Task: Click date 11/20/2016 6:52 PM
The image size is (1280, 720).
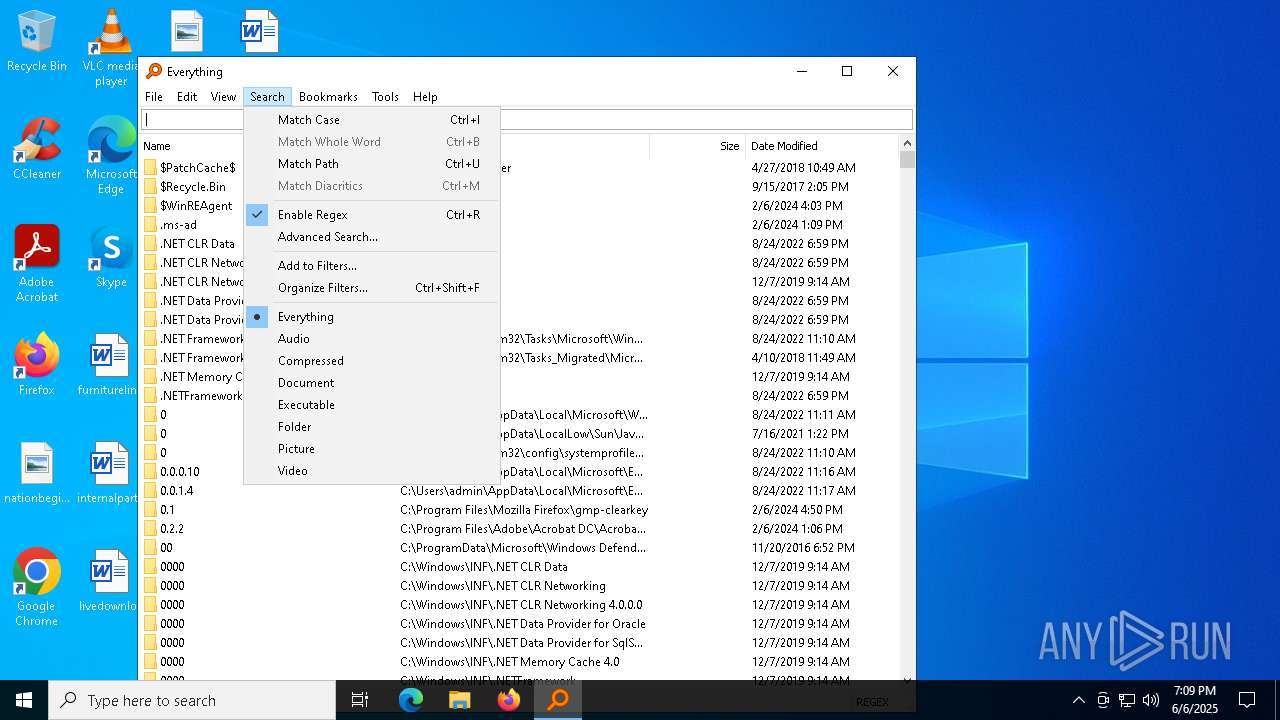Action: coord(803,548)
